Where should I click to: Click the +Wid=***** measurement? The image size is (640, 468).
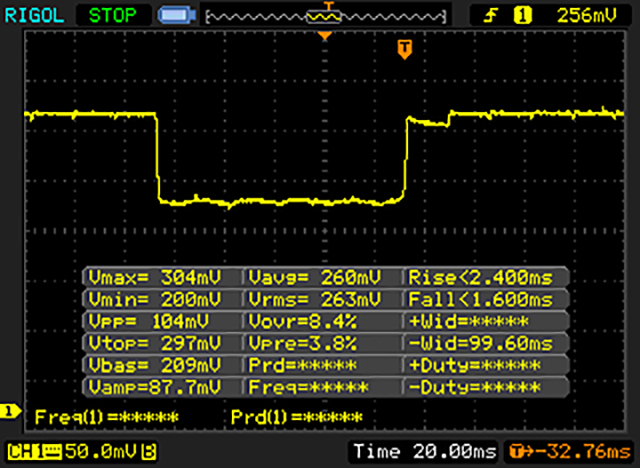469,322
